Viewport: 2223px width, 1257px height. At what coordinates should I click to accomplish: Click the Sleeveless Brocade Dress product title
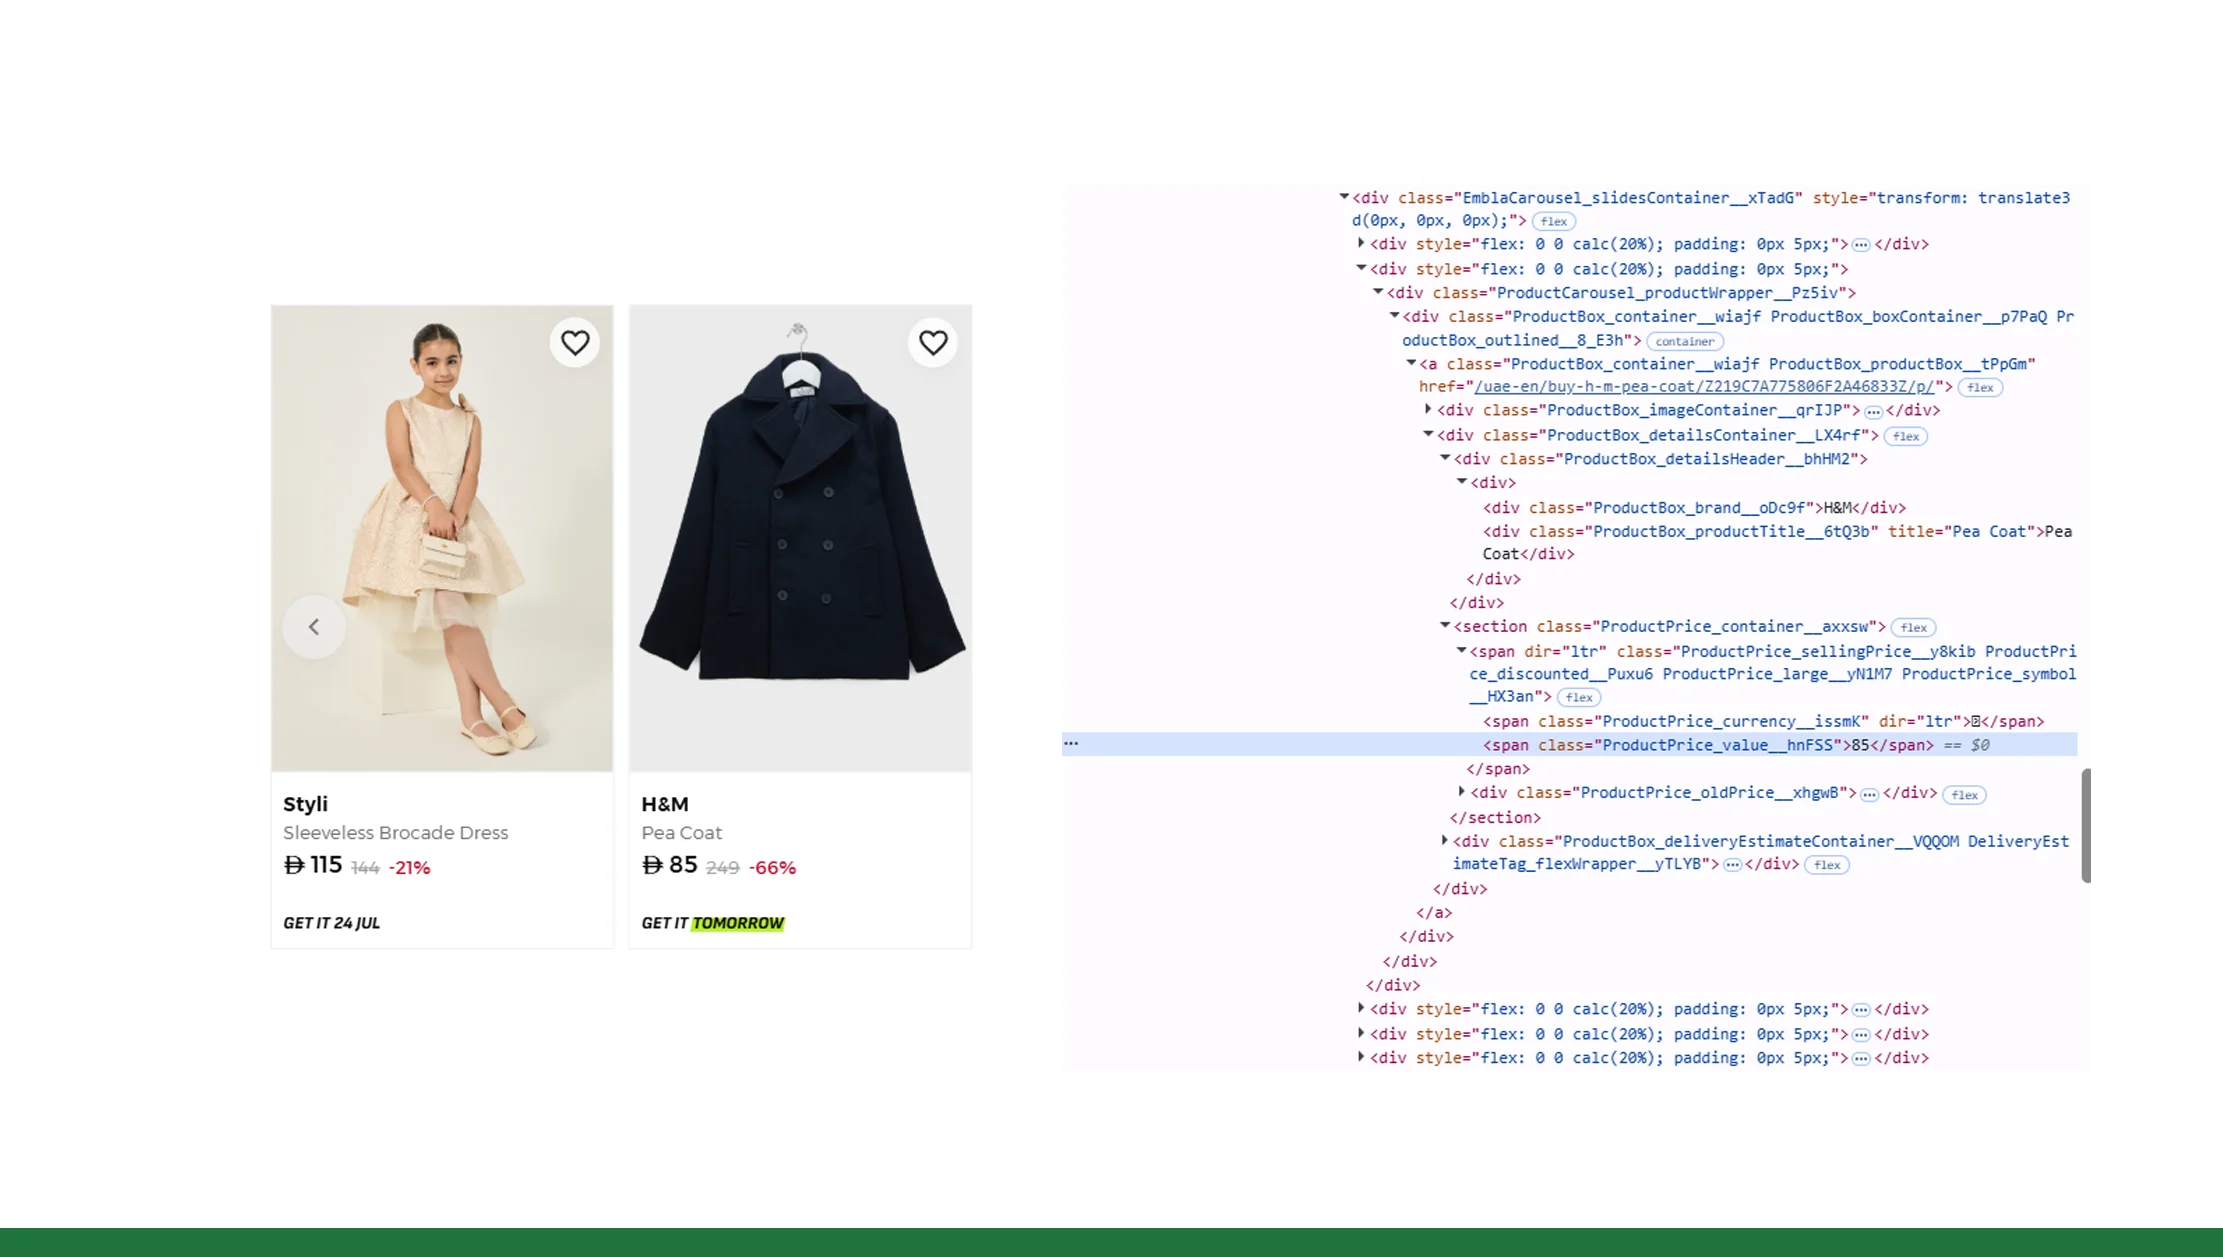tap(395, 832)
